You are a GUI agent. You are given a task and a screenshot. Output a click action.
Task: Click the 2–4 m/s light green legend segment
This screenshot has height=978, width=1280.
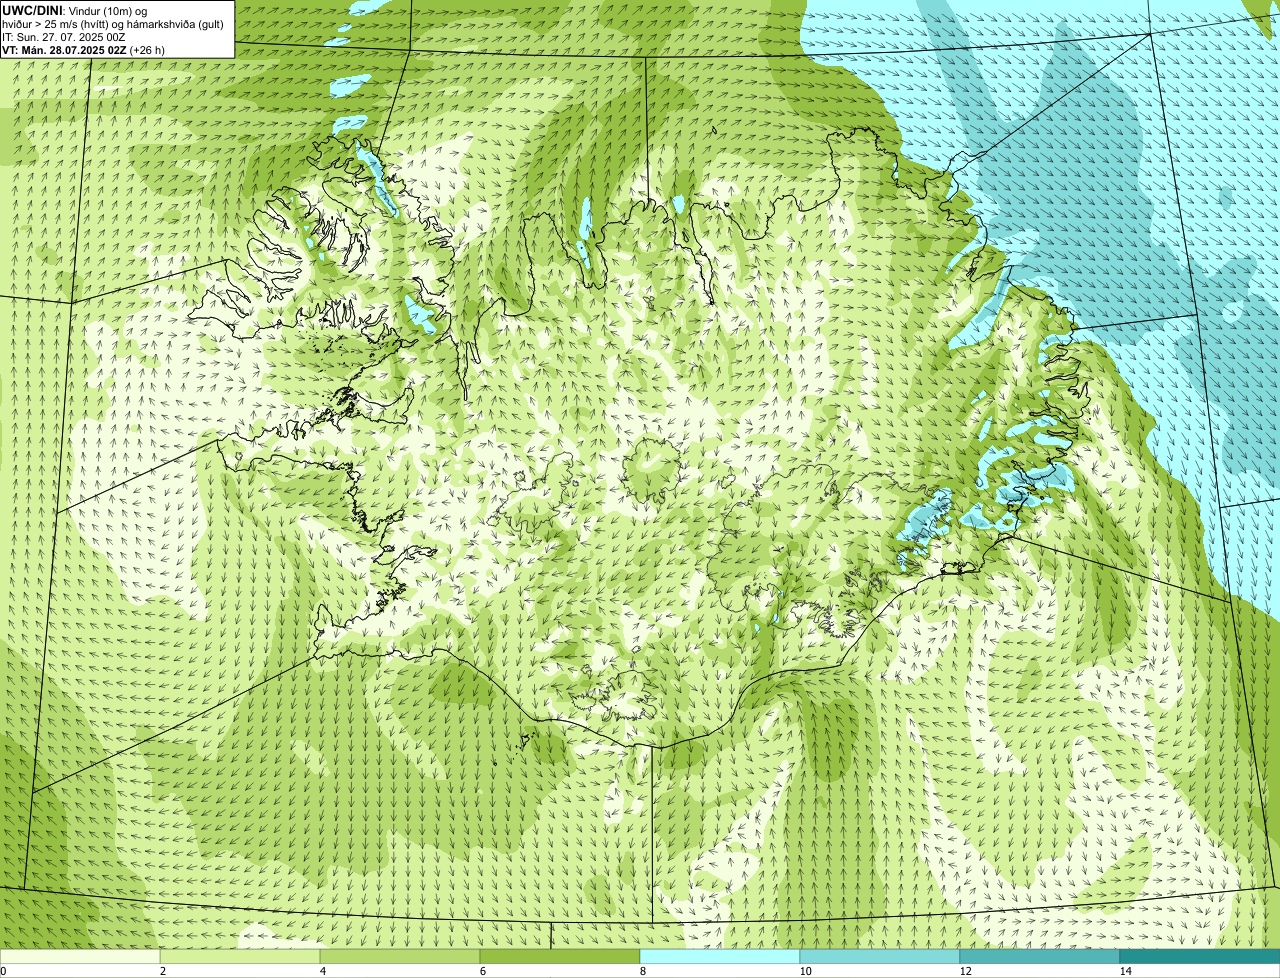(x=240, y=956)
